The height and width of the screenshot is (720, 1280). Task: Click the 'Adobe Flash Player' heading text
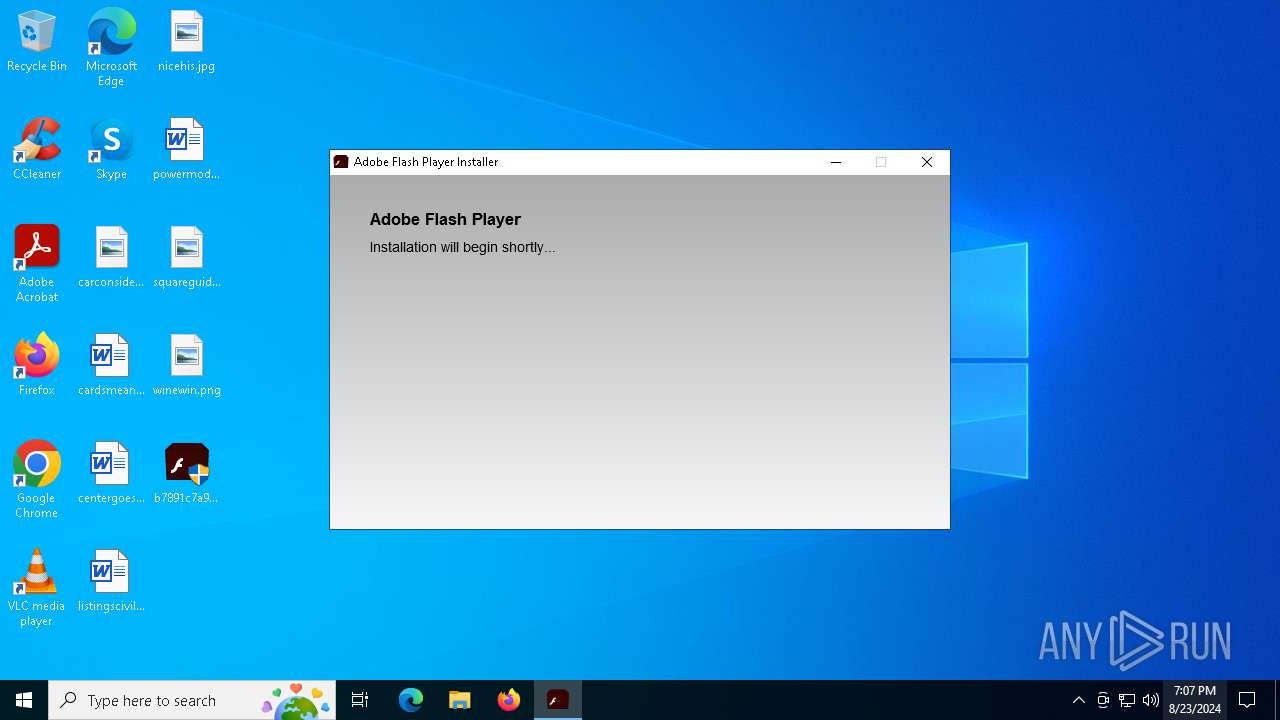(x=445, y=220)
